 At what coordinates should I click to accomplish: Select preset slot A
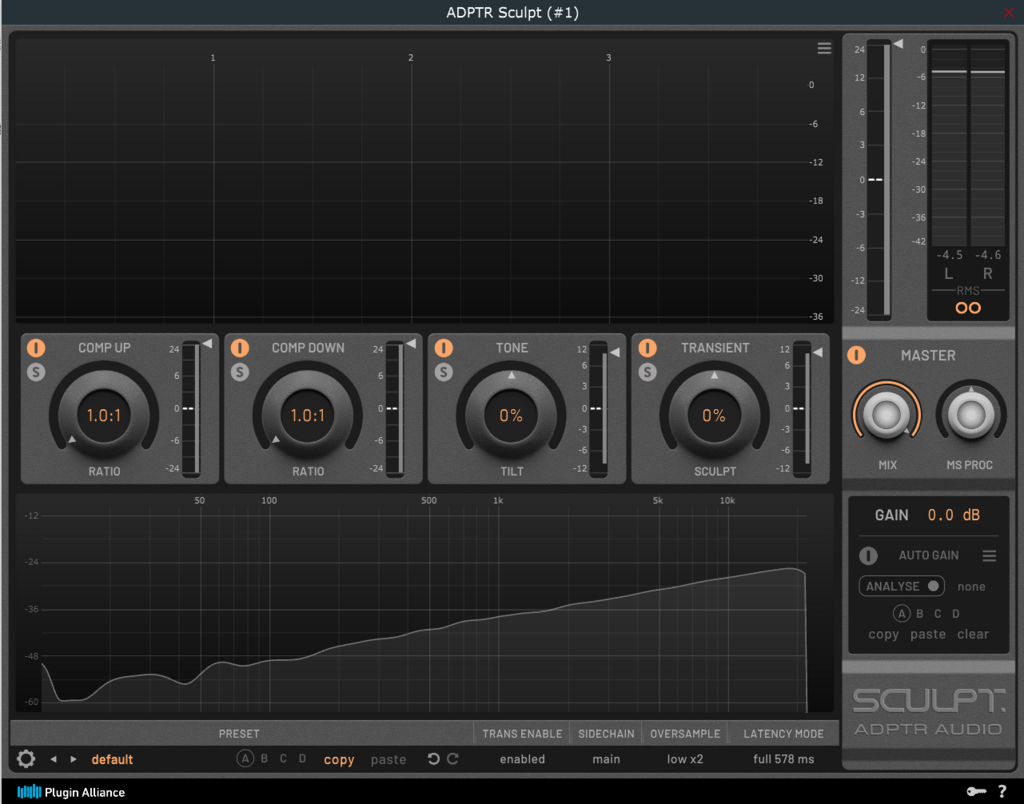(245, 759)
